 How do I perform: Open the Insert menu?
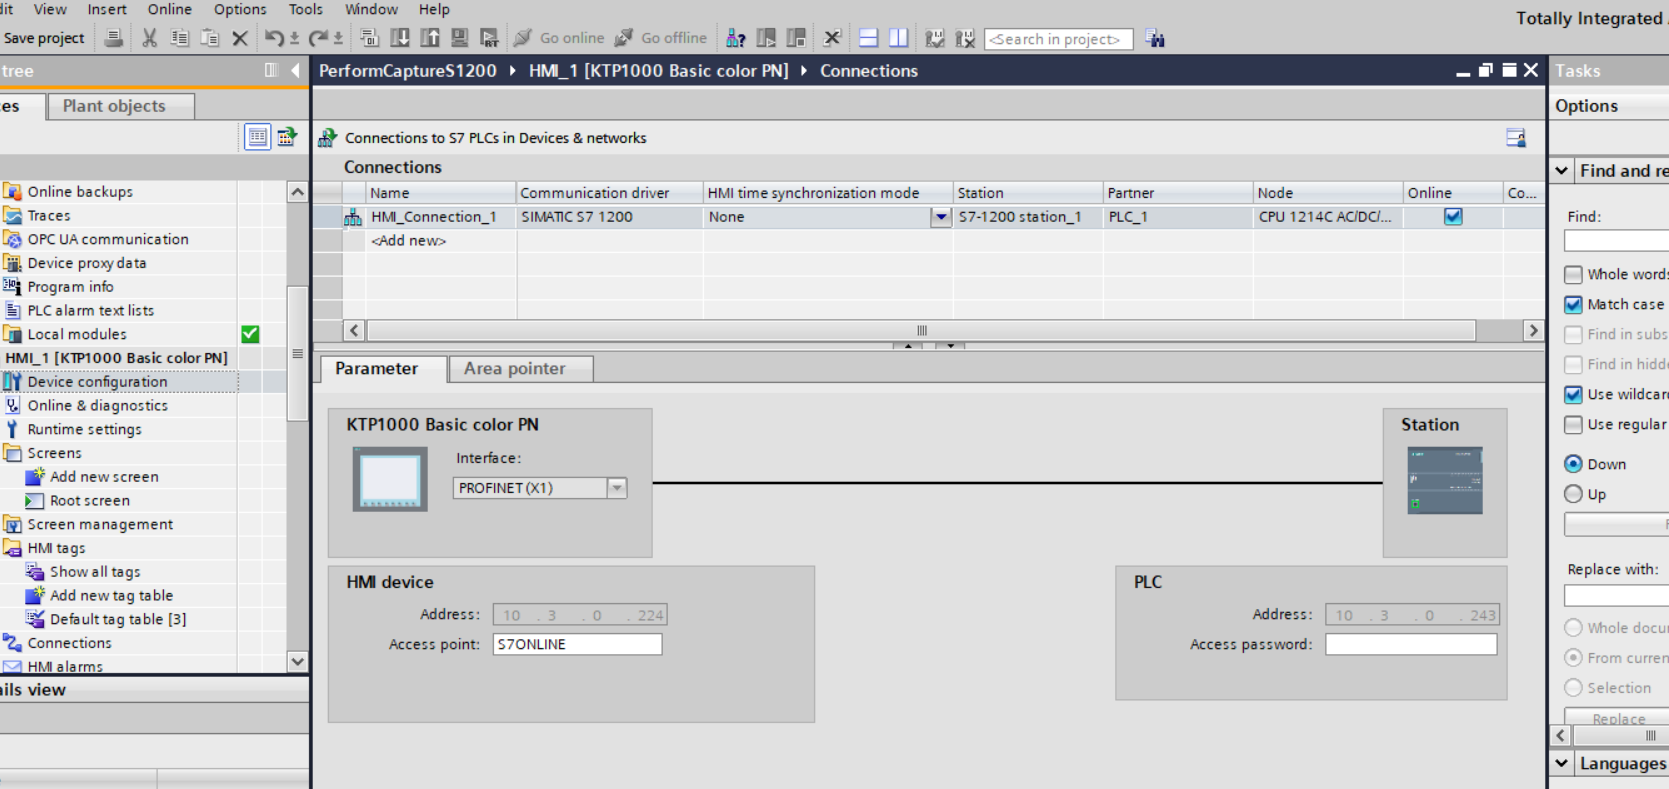(107, 9)
